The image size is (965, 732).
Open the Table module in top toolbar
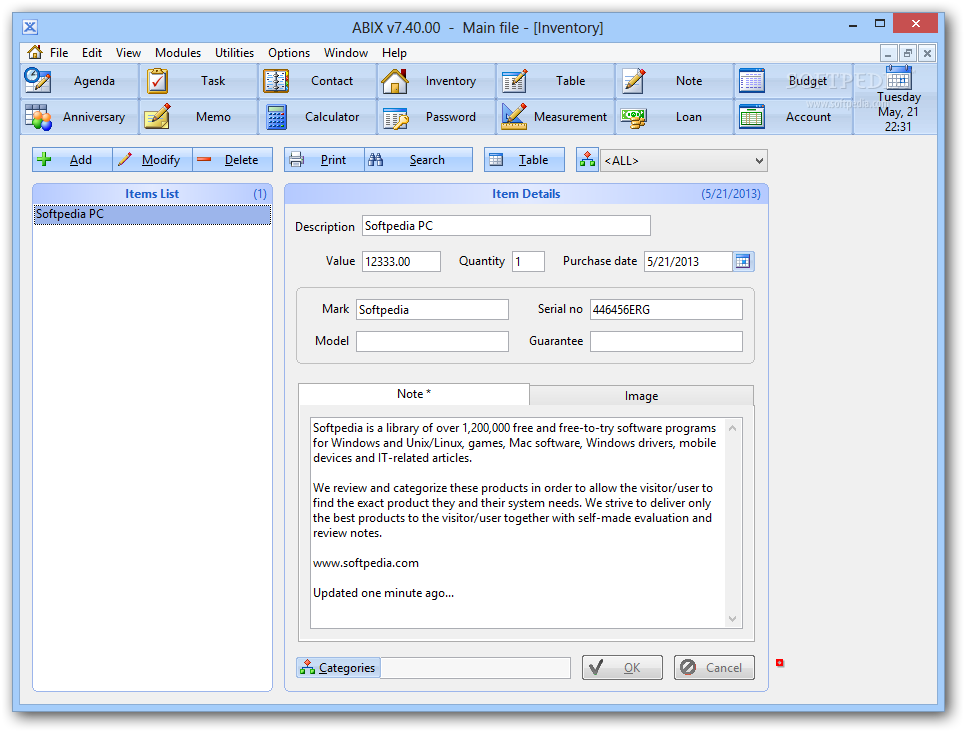coord(555,81)
